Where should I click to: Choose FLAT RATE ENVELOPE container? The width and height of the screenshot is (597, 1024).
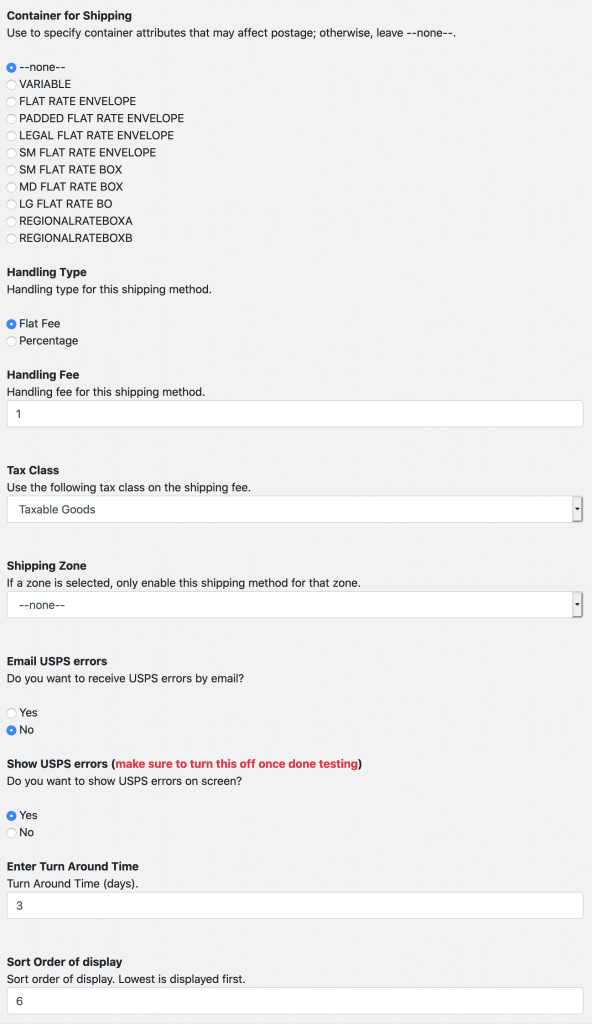(x=11, y=101)
